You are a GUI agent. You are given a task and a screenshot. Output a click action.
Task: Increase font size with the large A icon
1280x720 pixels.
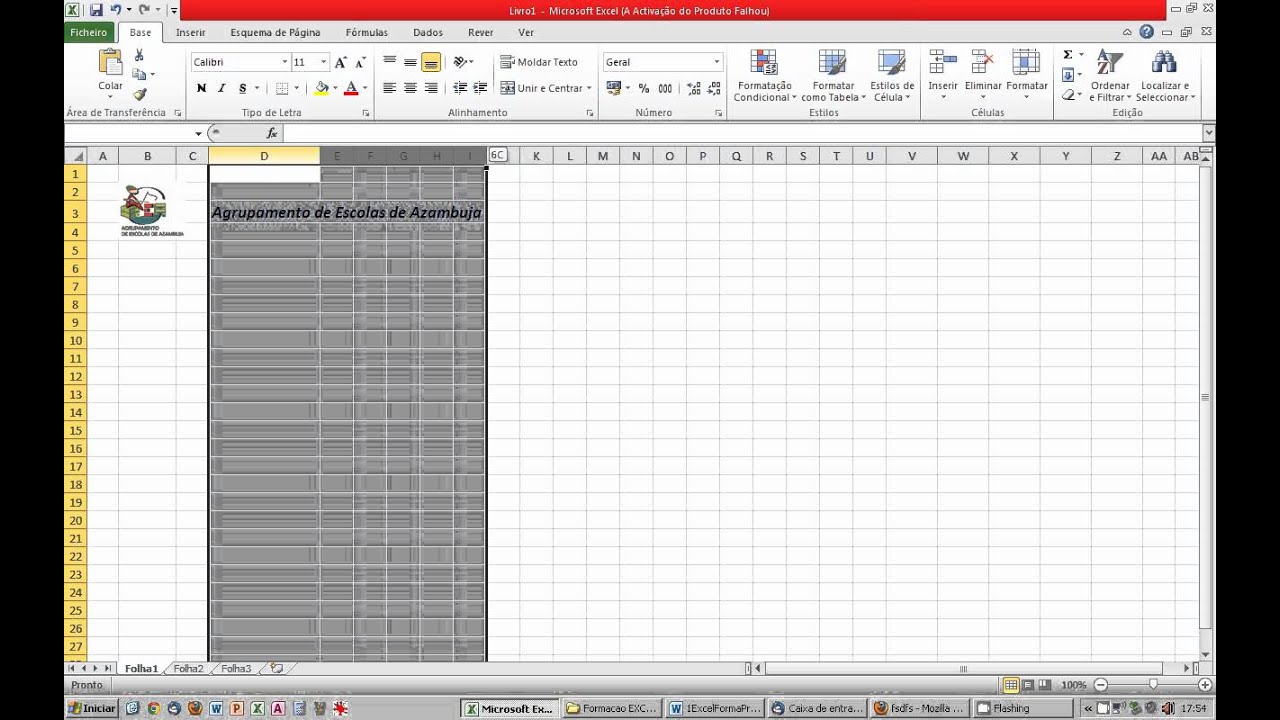tap(342, 62)
